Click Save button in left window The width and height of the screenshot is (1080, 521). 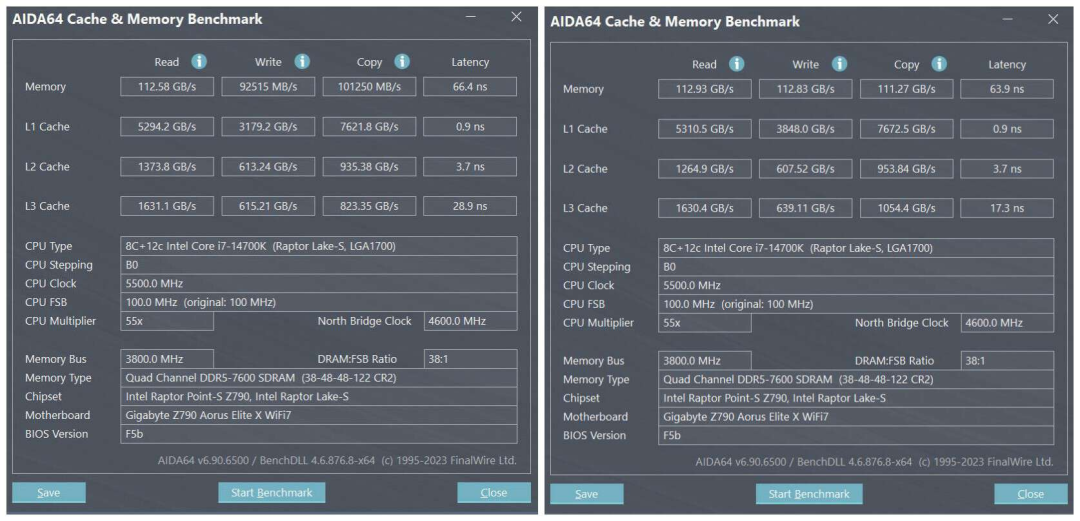tap(49, 492)
